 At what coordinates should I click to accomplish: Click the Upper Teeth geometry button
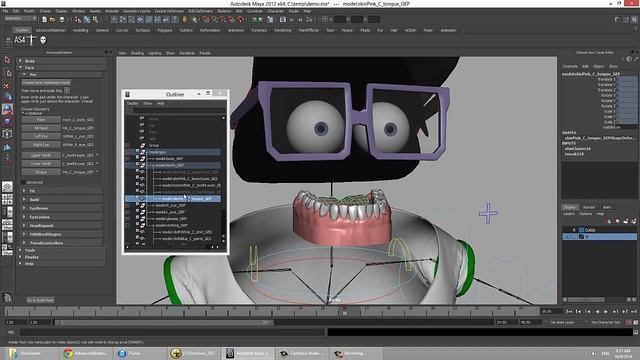pos(41,156)
